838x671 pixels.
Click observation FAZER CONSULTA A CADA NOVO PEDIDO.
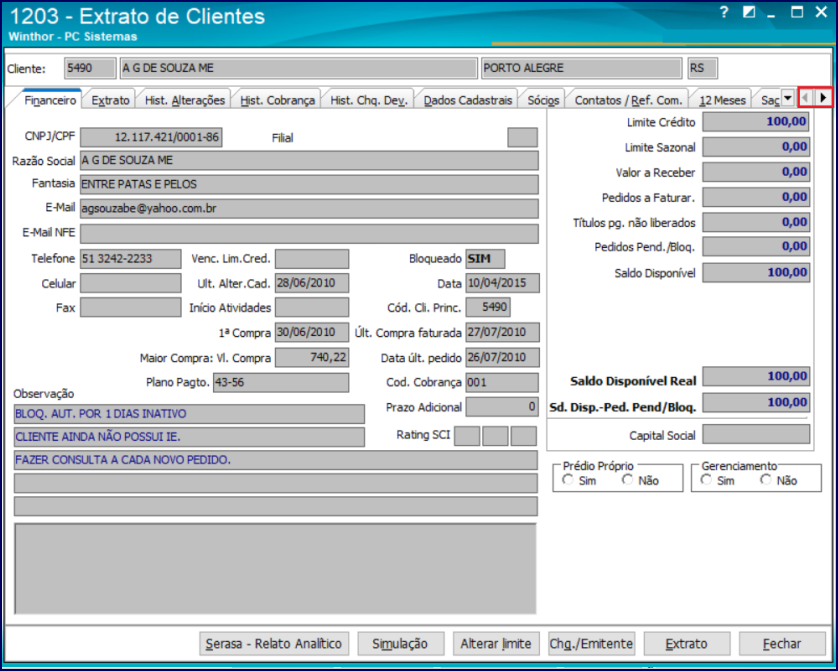point(276,460)
